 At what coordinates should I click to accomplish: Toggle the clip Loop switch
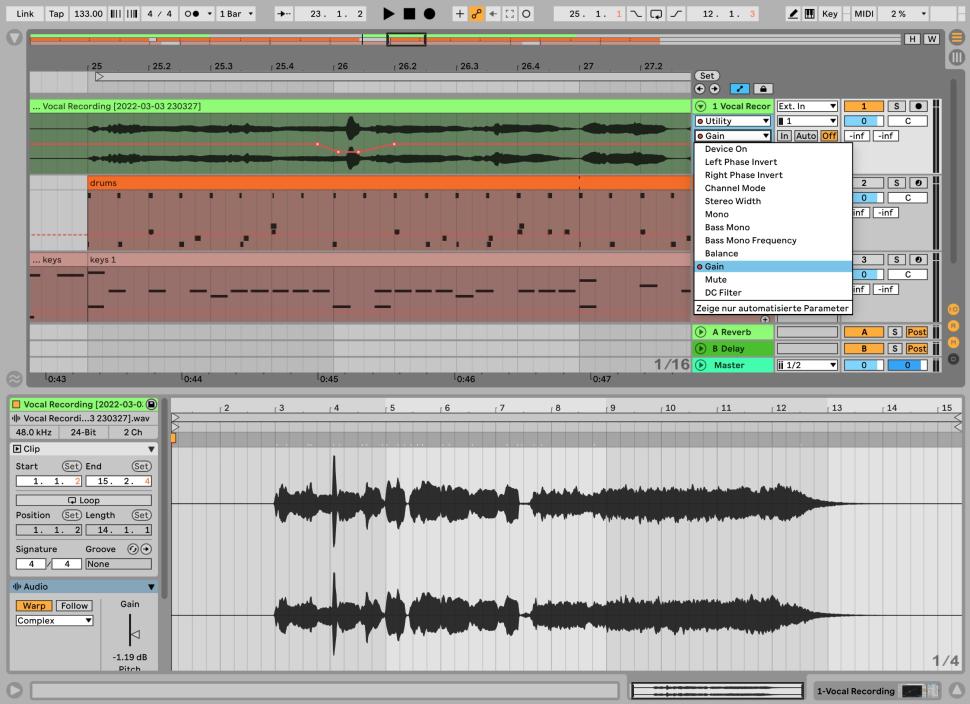tap(84, 500)
